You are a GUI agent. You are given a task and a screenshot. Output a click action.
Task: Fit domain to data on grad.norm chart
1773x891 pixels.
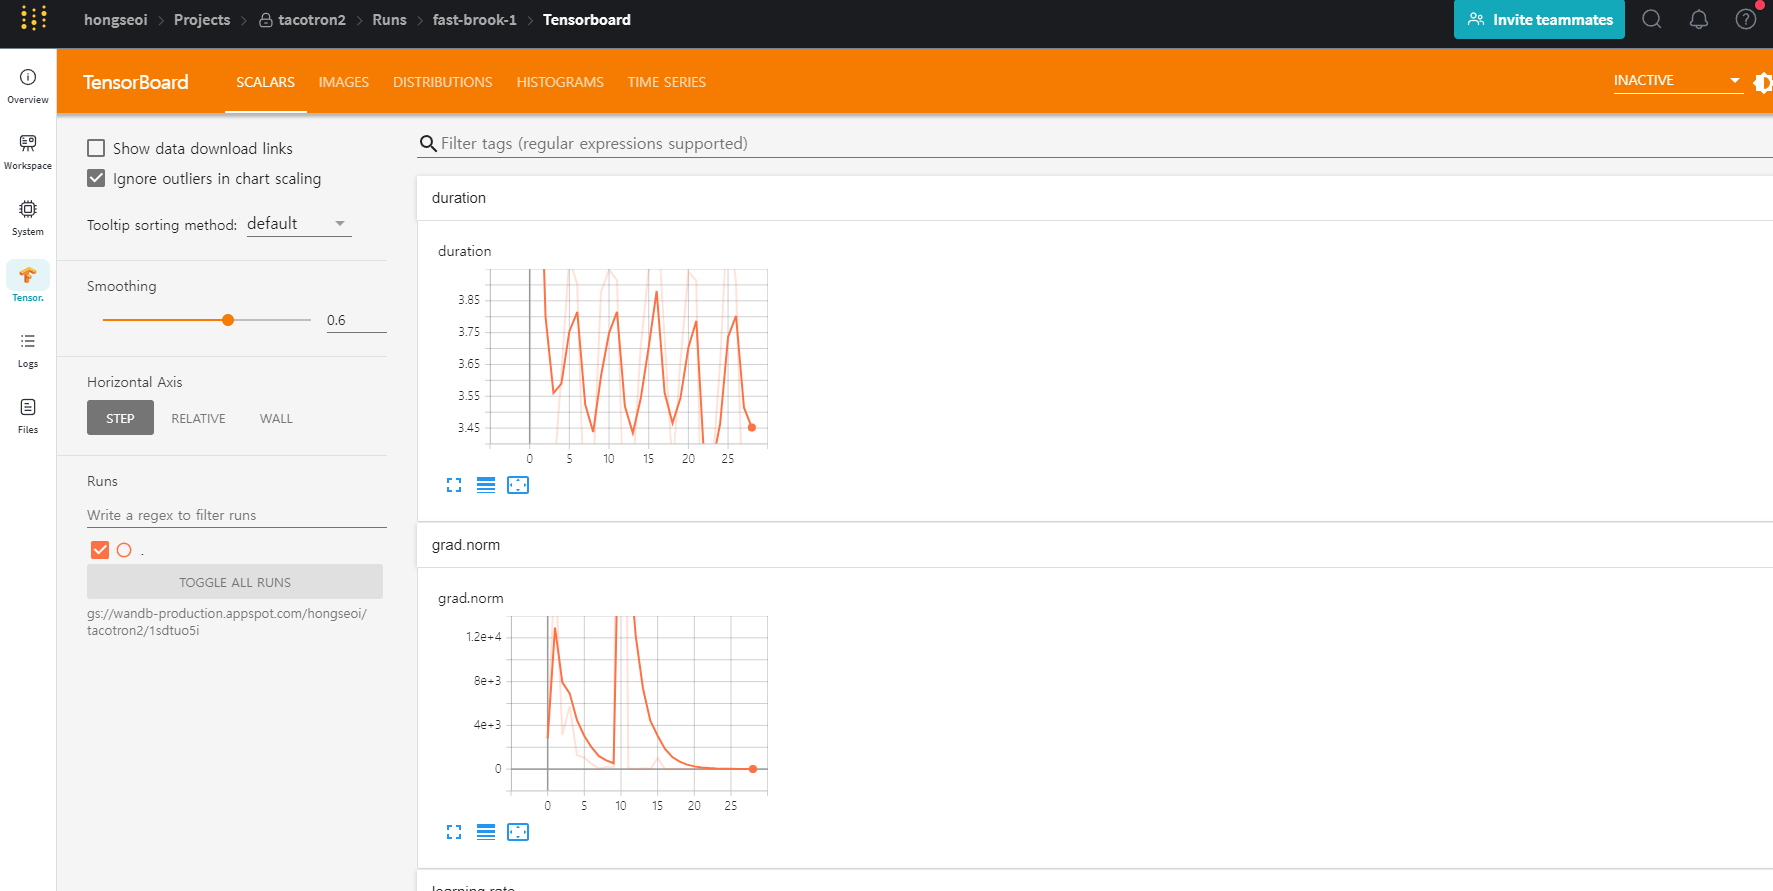click(x=518, y=832)
